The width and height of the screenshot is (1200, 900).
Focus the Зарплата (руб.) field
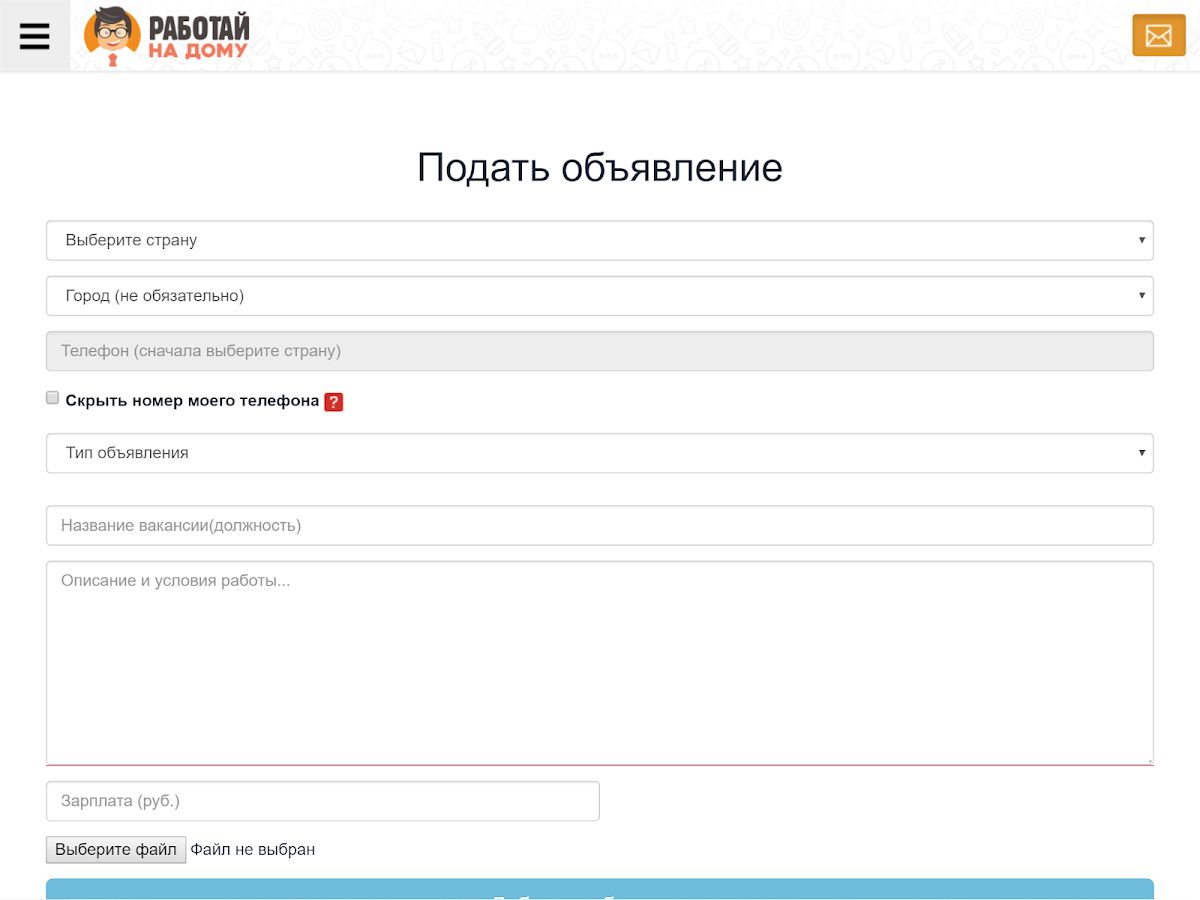(323, 801)
